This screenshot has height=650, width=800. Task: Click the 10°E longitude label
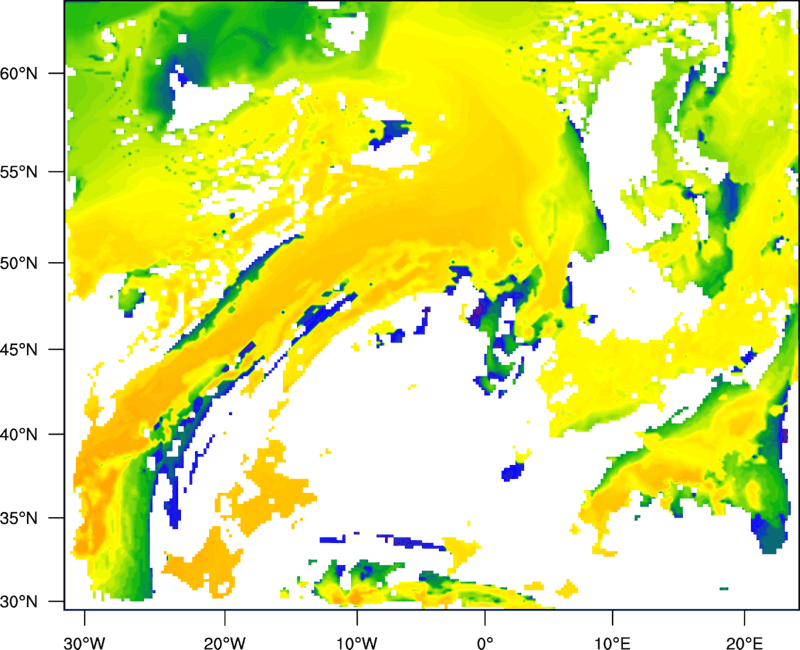coord(612,643)
